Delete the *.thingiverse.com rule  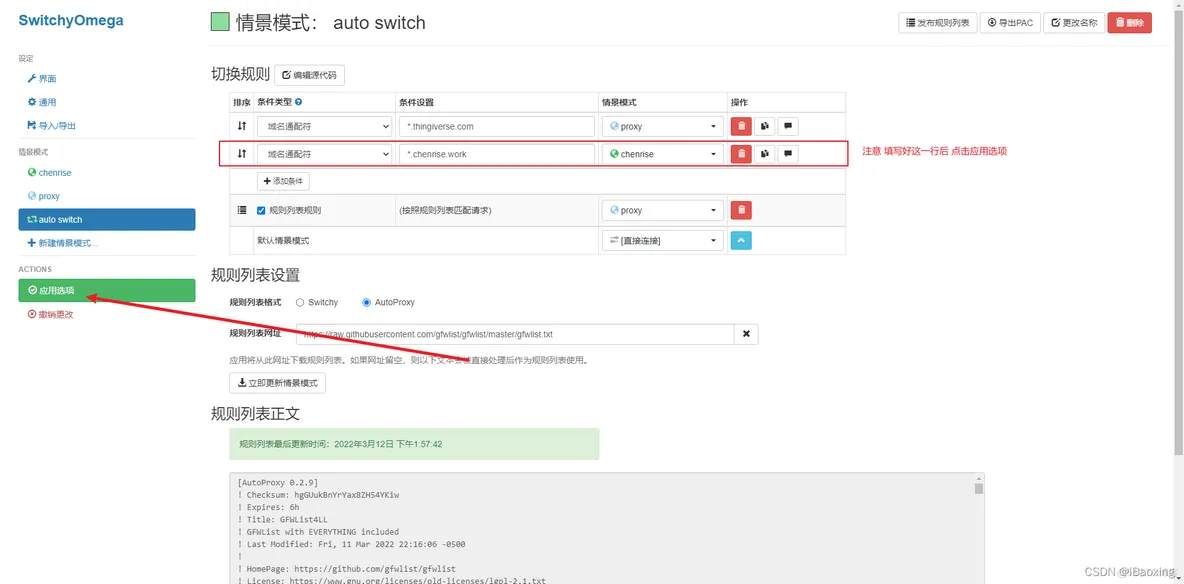pyautogui.click(x=741, y=127)
